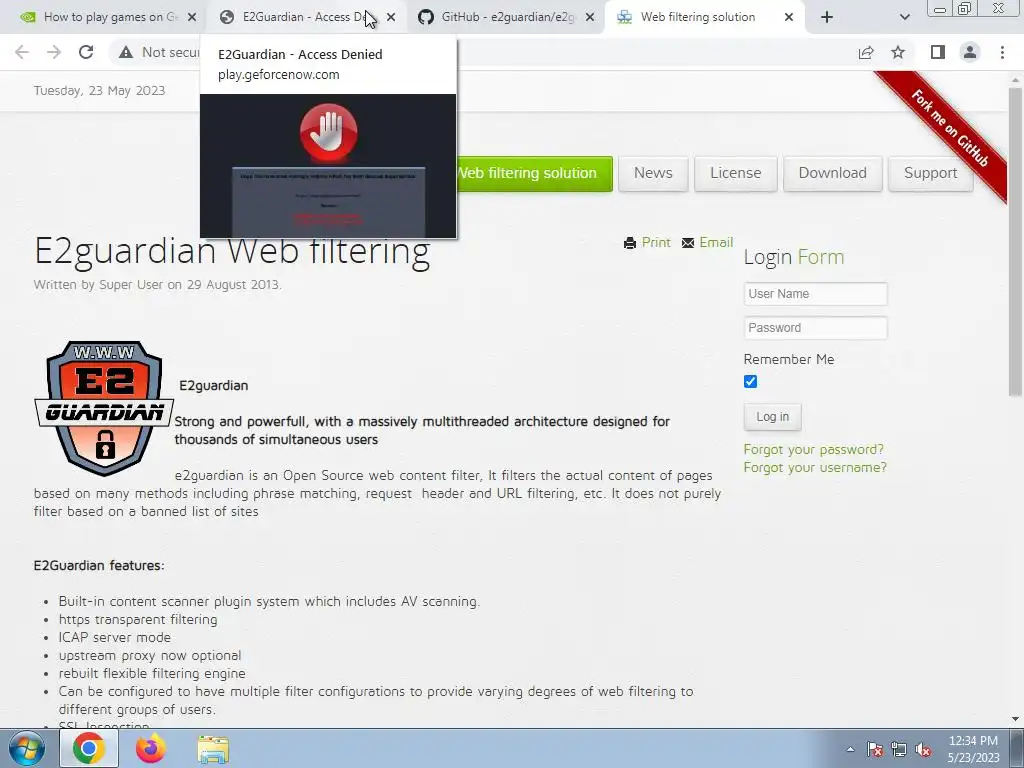Click the Email link text
This screenshot has width=1024, height=768.
click(x=716, y=242)
